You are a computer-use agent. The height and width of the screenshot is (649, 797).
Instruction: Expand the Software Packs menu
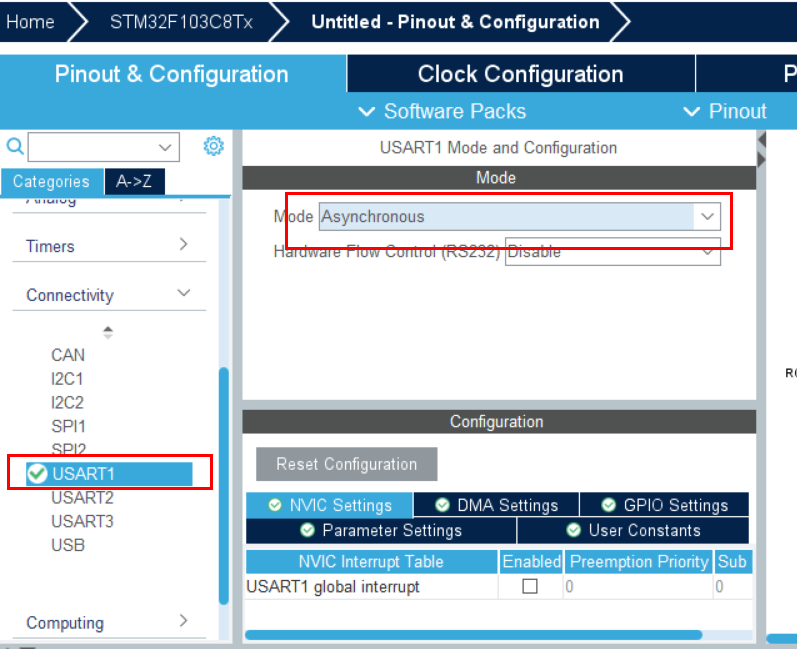442,111
